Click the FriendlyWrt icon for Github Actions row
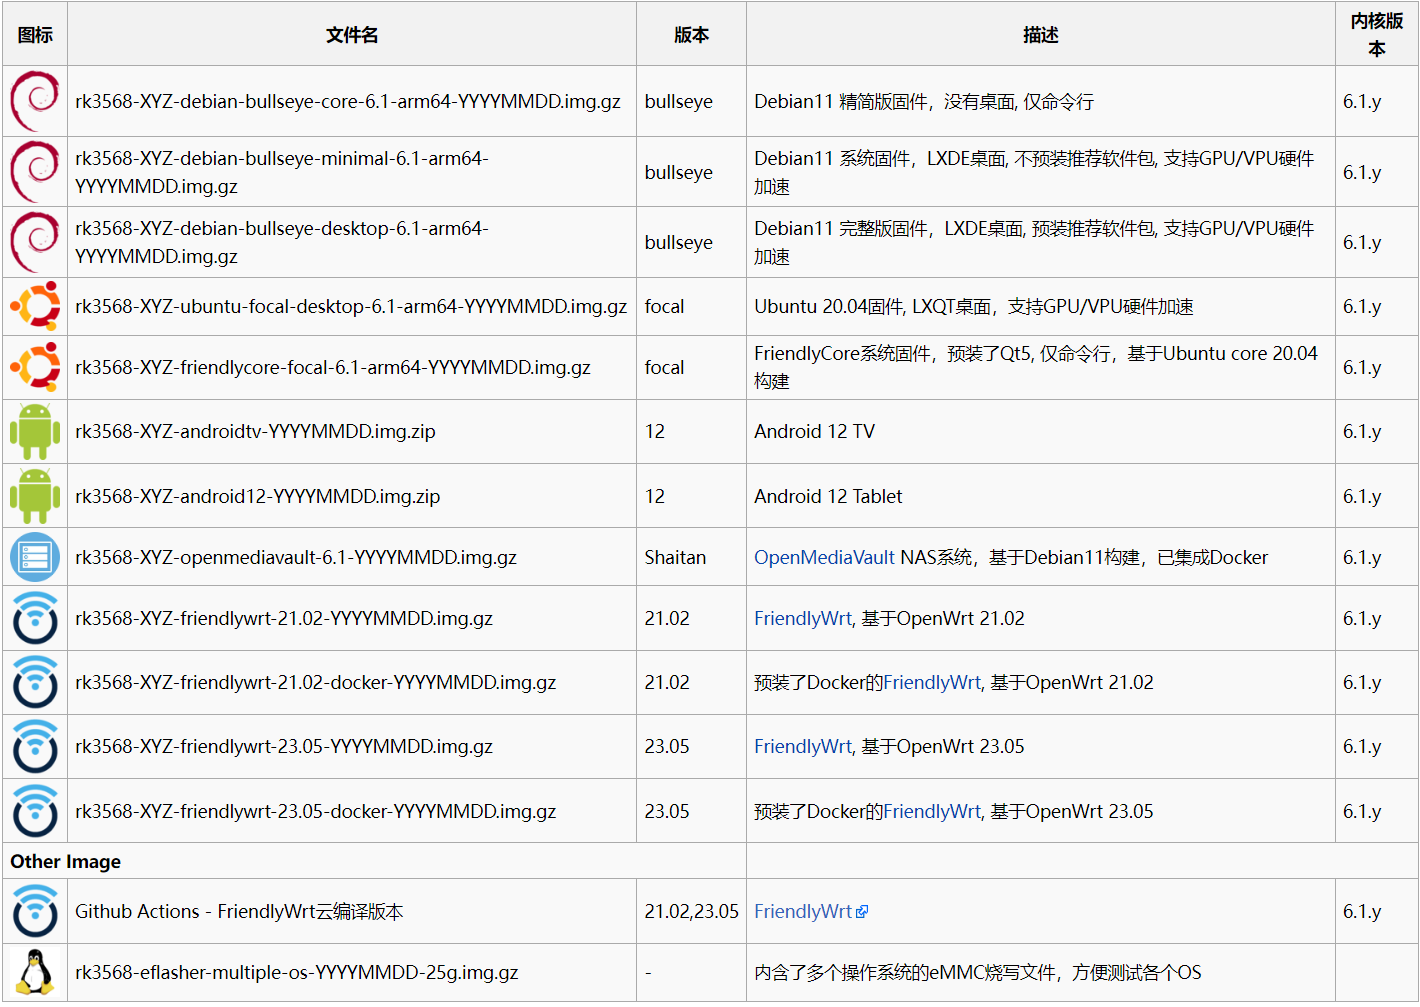This screenshot has height=1007, width=1420. point(35,911)
